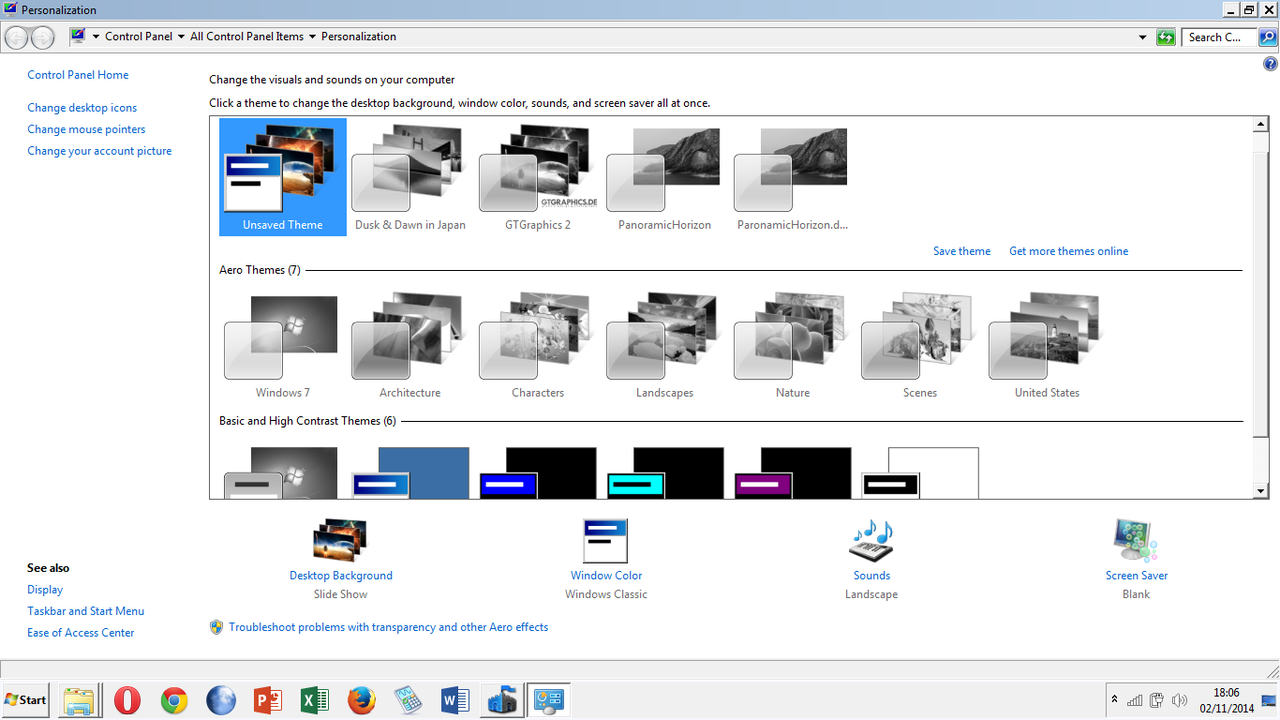Open Windows Explorer from the taskbar

[x=78, y=700]
